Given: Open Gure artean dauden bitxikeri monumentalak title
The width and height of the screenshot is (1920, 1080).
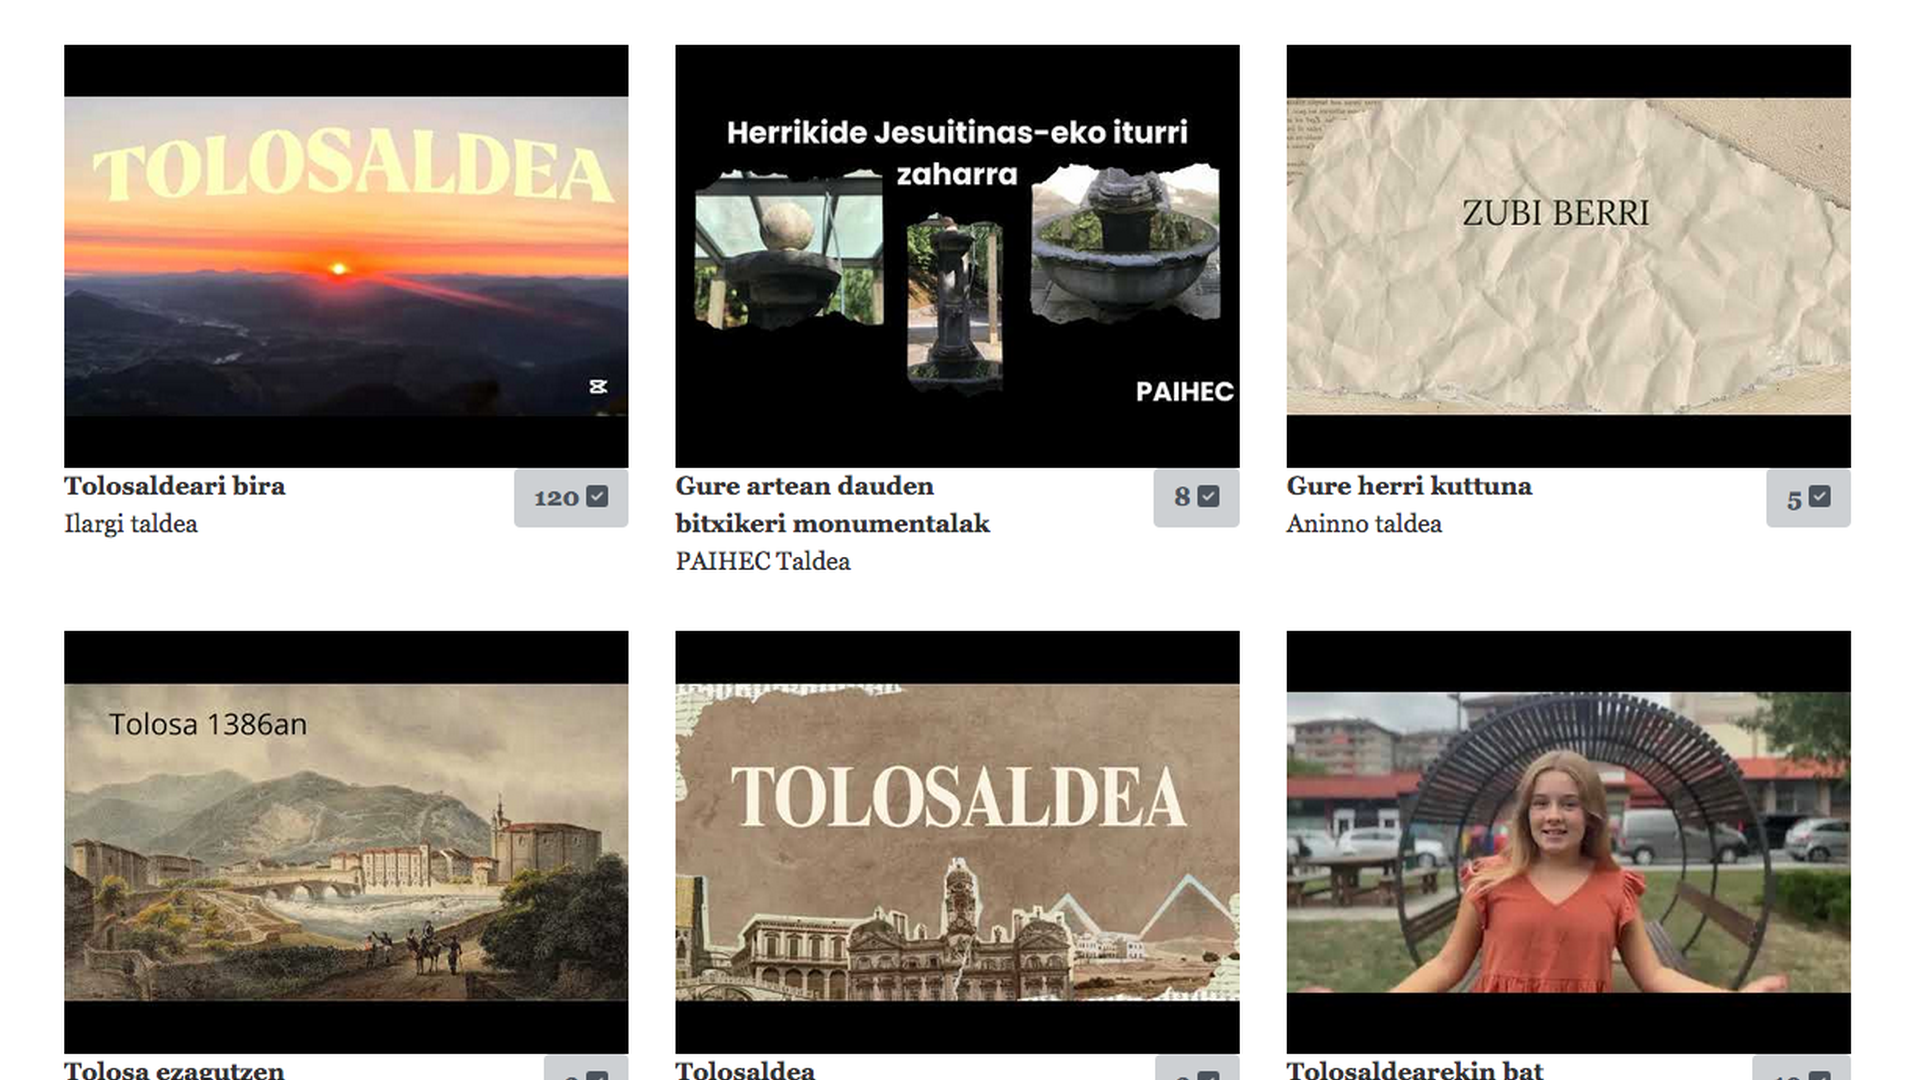Looking at the screenshot, I should pos(832,505).
